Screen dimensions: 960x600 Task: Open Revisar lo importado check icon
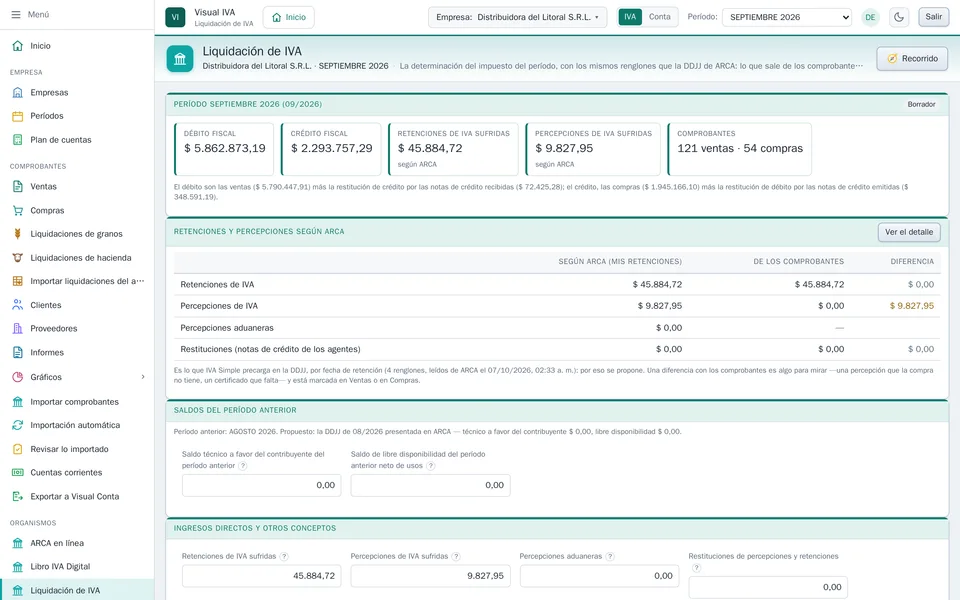tap(18, 449)
